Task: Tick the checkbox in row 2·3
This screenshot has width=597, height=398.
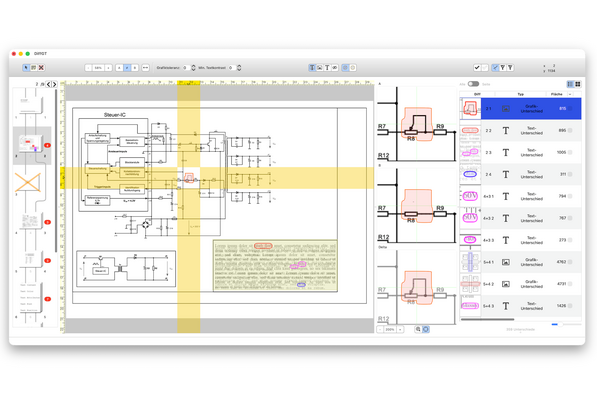Action: click(x=570, y=152)
